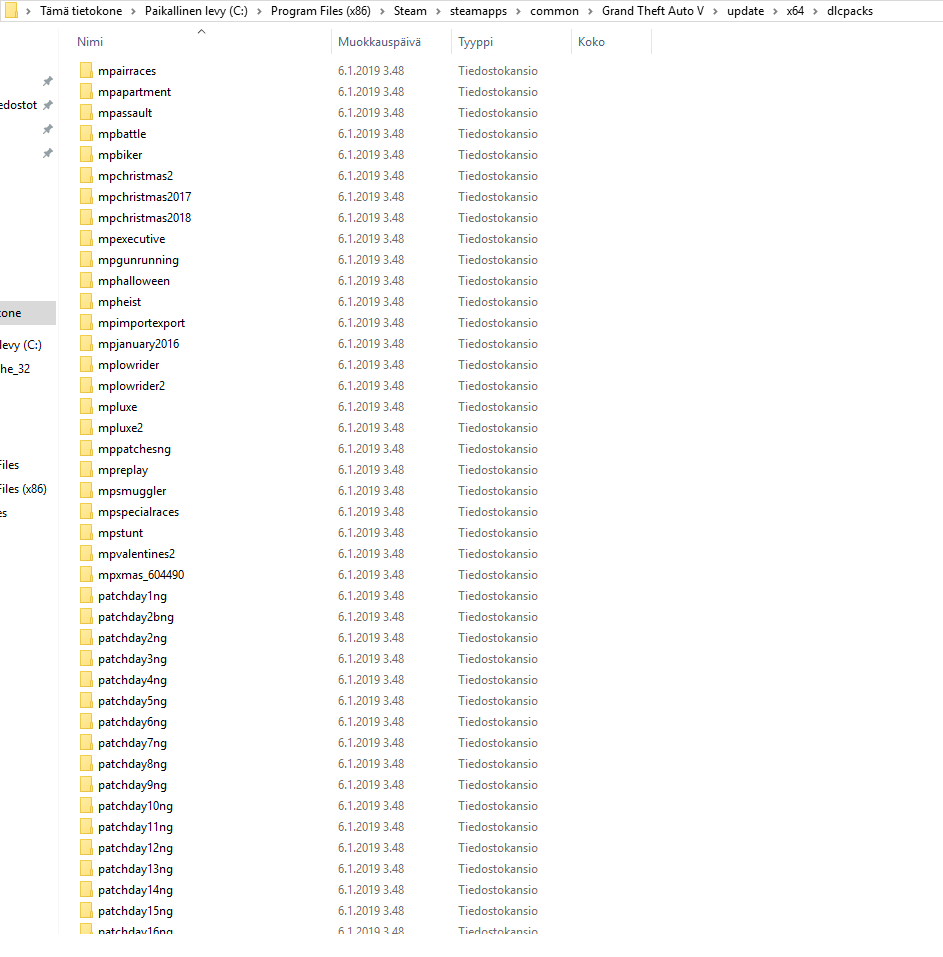Sort by Nimi column header

click(90, 42)
